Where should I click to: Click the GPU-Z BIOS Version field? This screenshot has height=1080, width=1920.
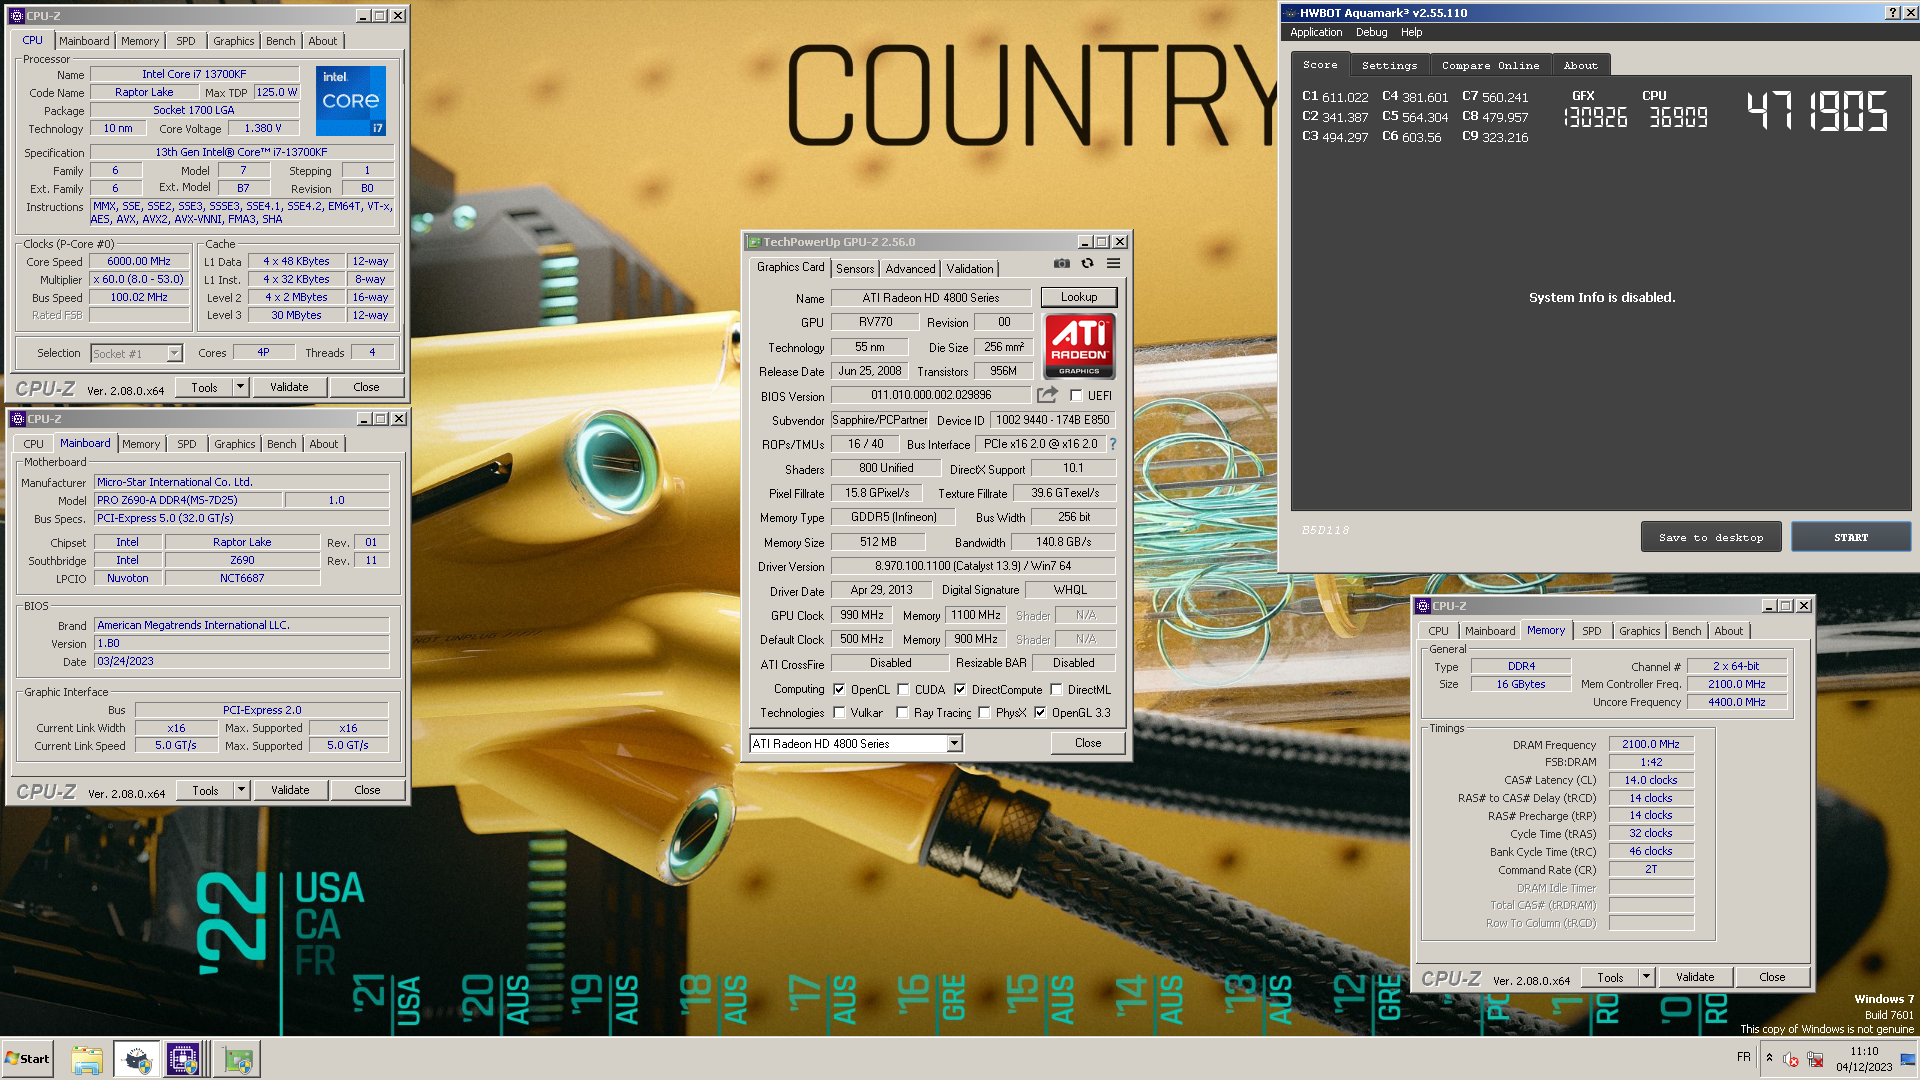pyautogui.click(x=932, y=395)
